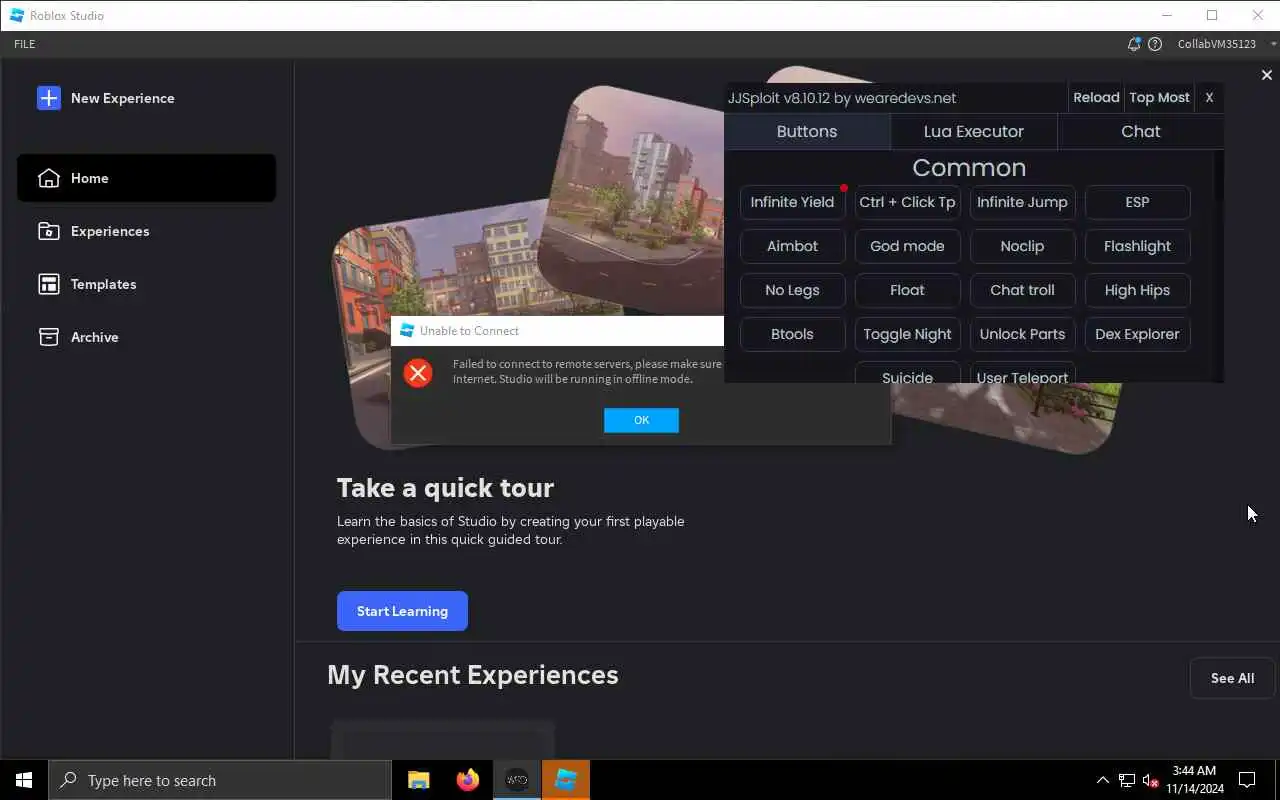This screenshot has height=800, width=1280.
Task: Open File Explorer from the taskbar
Action: [x=418, y=780]
